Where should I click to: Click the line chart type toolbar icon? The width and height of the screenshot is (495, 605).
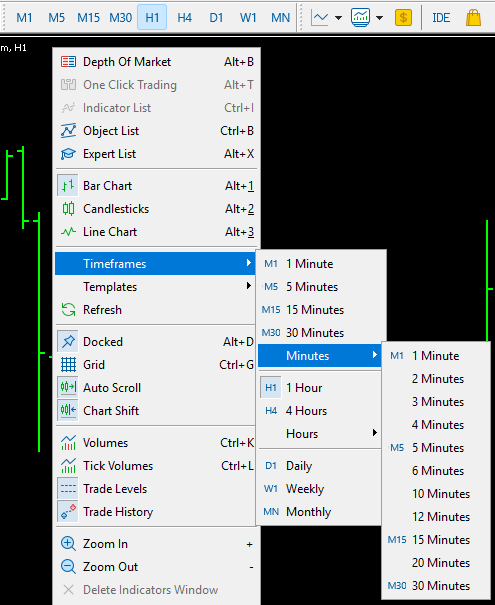coord(320,17)
